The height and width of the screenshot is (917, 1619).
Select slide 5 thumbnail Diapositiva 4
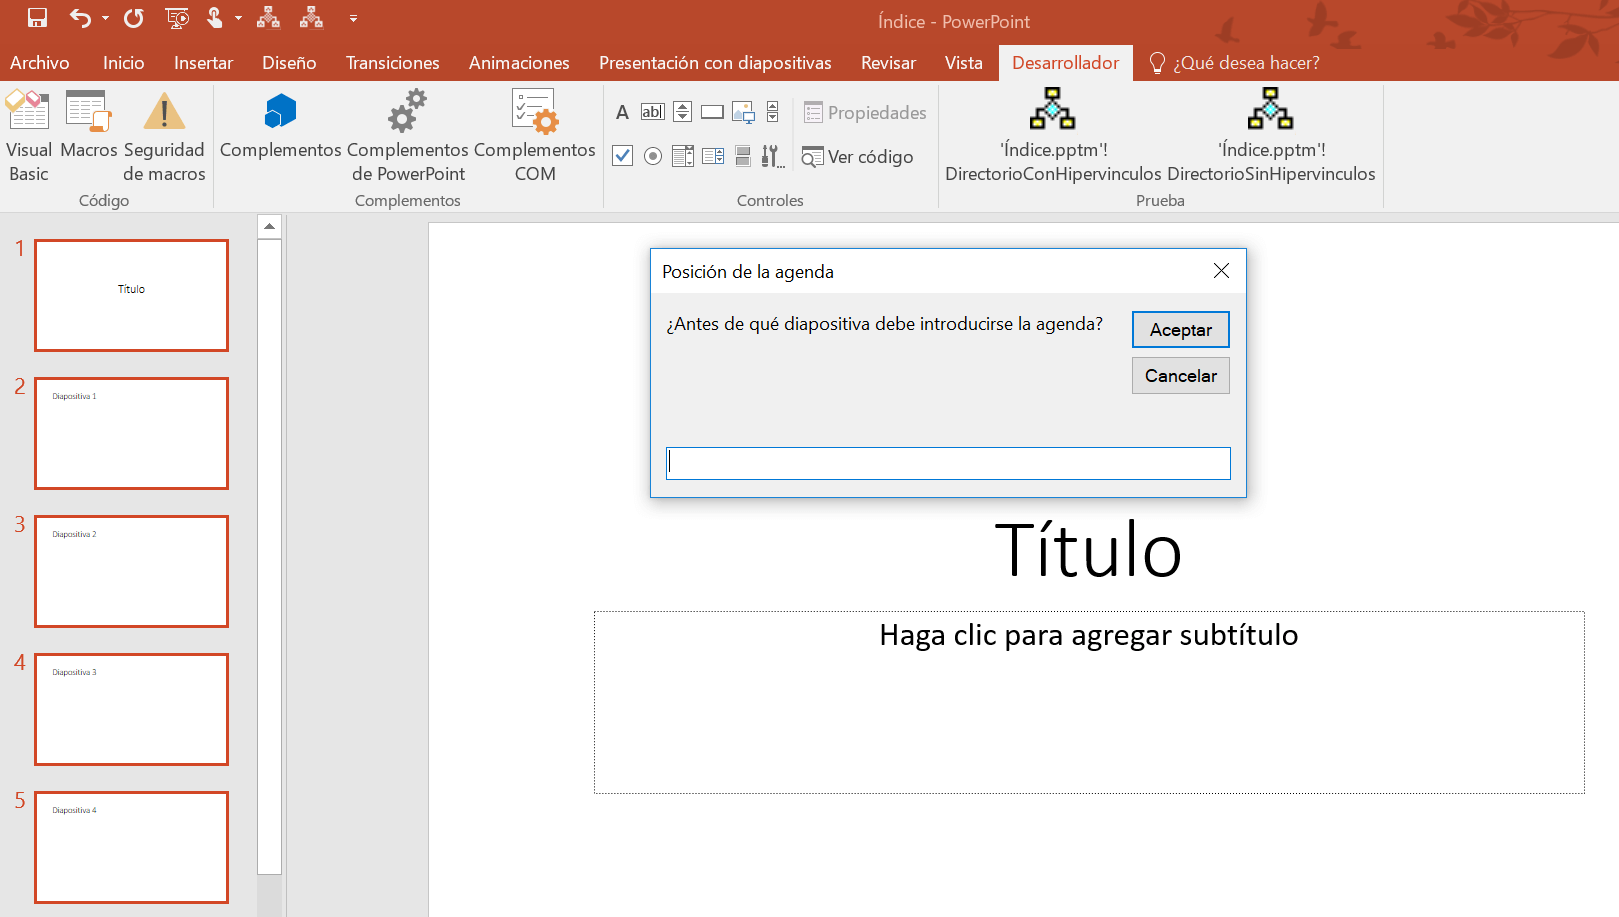[x=132, y=847]
